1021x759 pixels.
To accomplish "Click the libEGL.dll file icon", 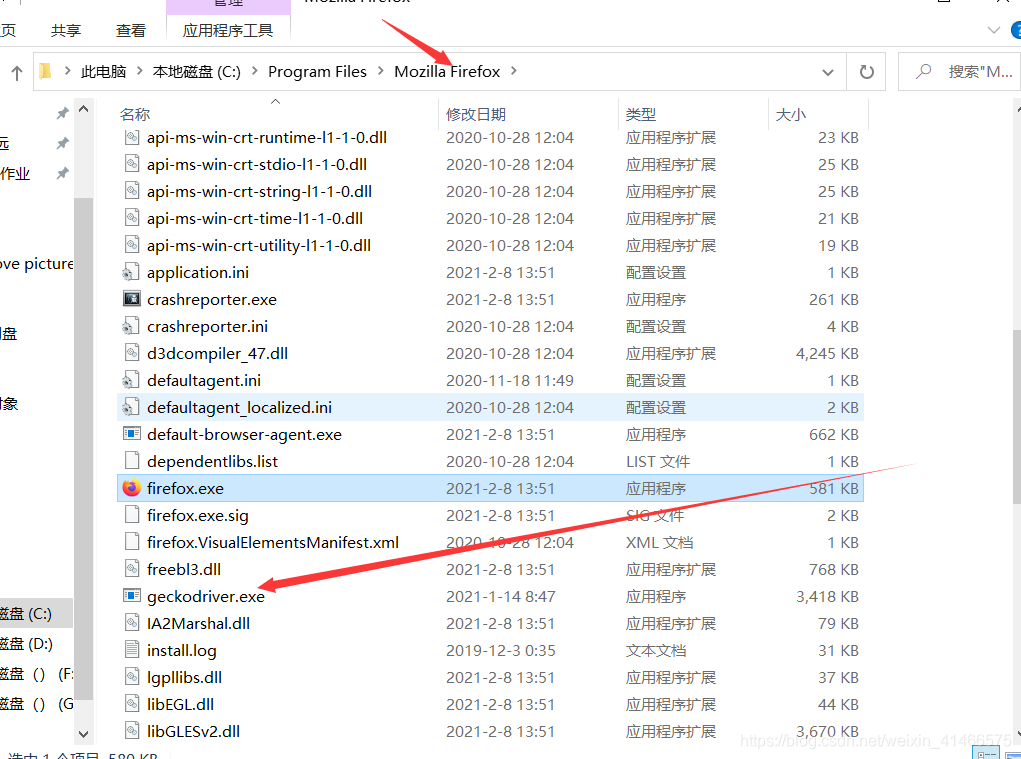I will tap(132, 704).
